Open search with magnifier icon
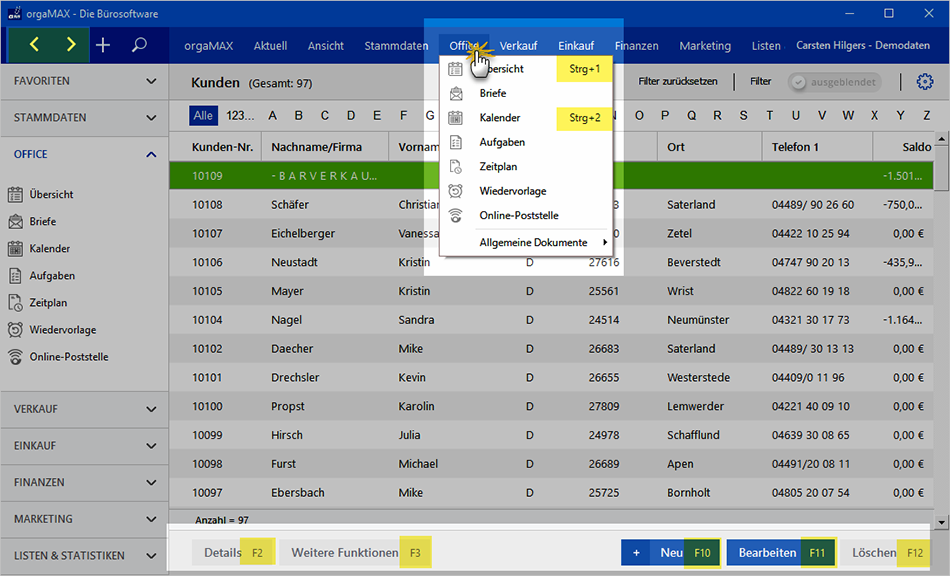This screenshot has height=576, width=950. (x=139, y=45)
